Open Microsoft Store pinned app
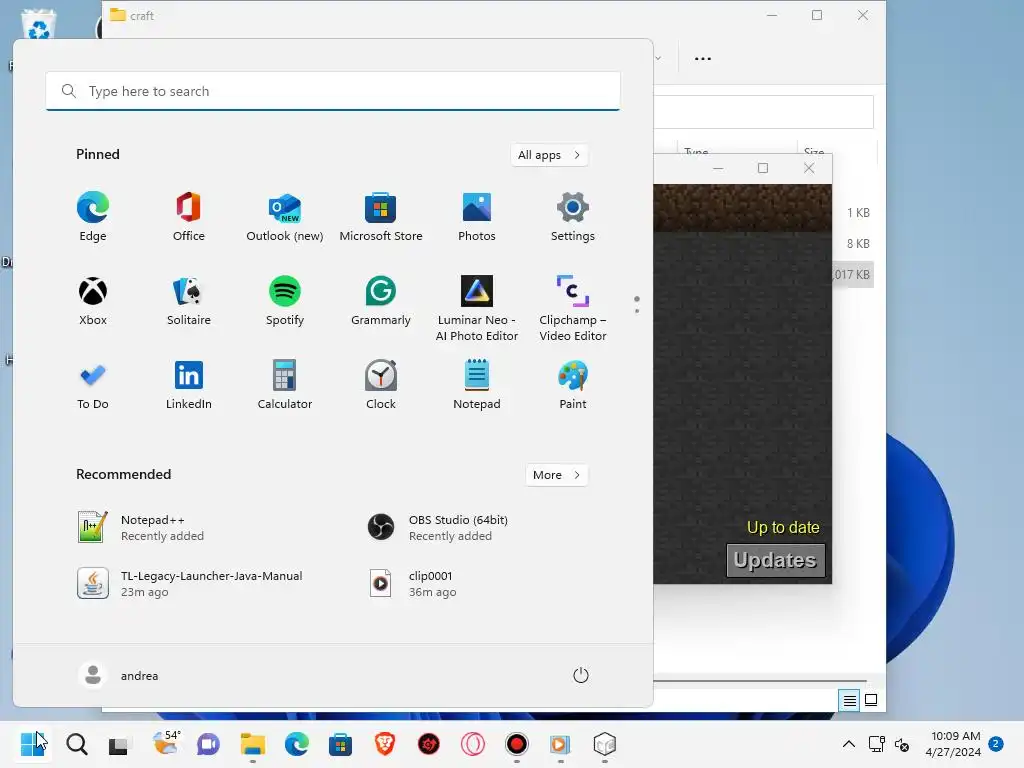 point(381,217)
